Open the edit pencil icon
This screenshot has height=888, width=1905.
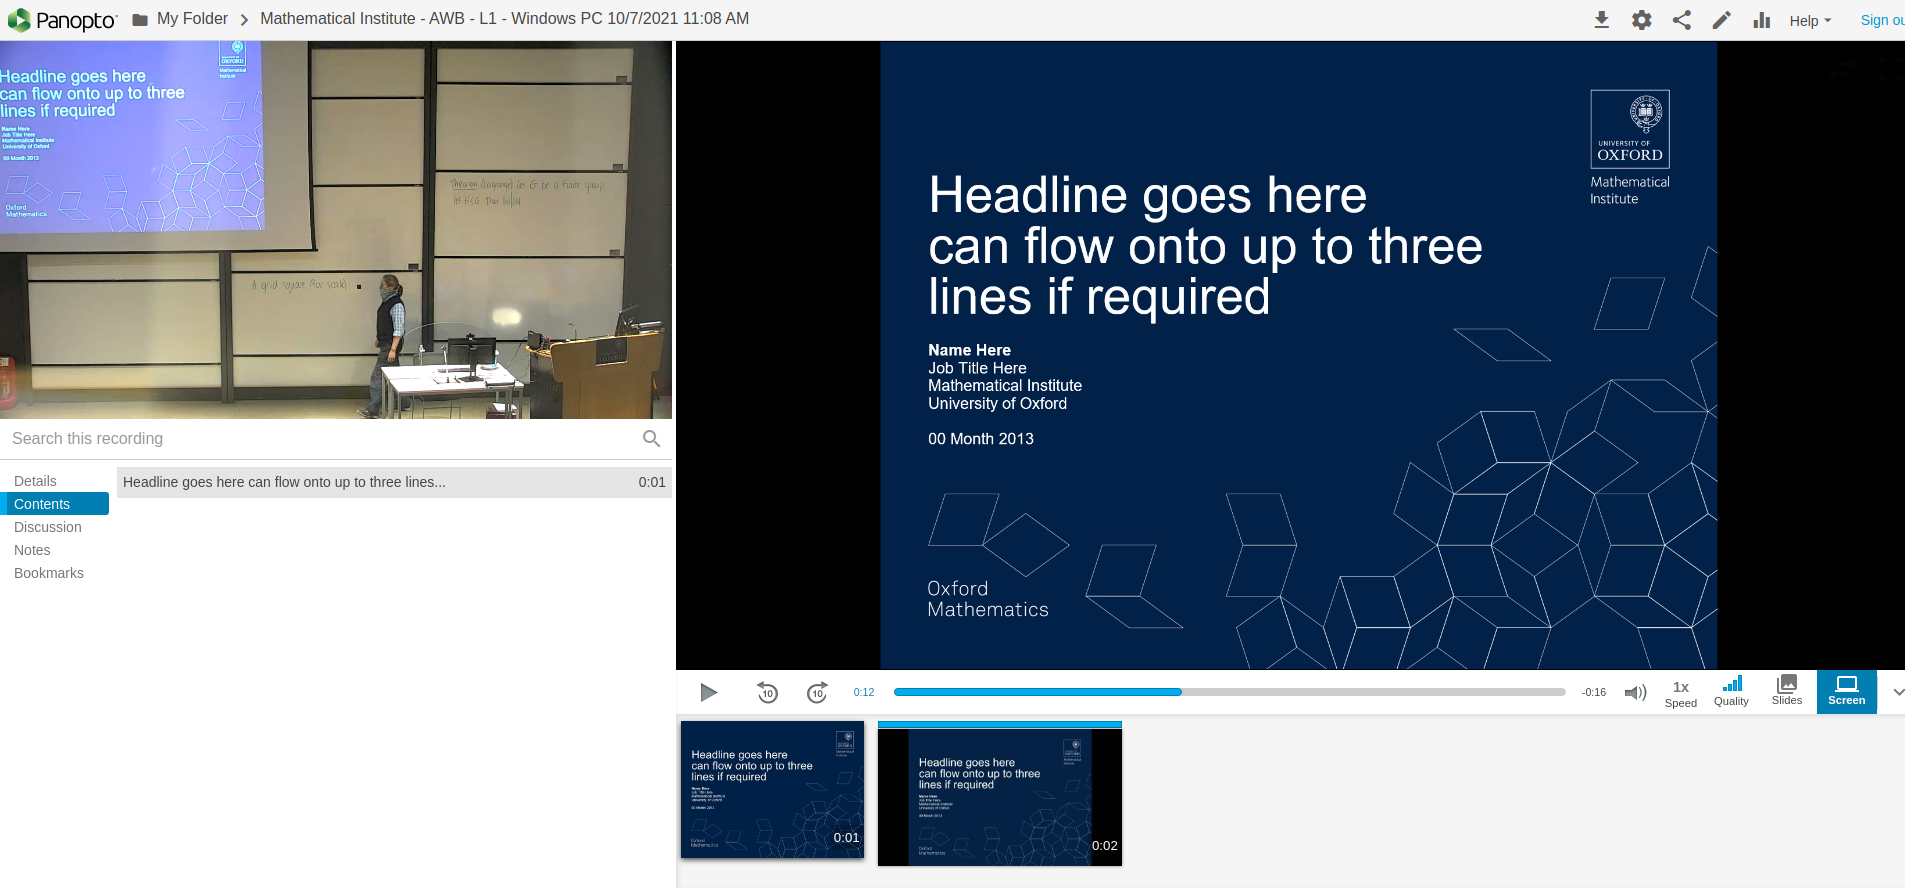point(1721,20)
